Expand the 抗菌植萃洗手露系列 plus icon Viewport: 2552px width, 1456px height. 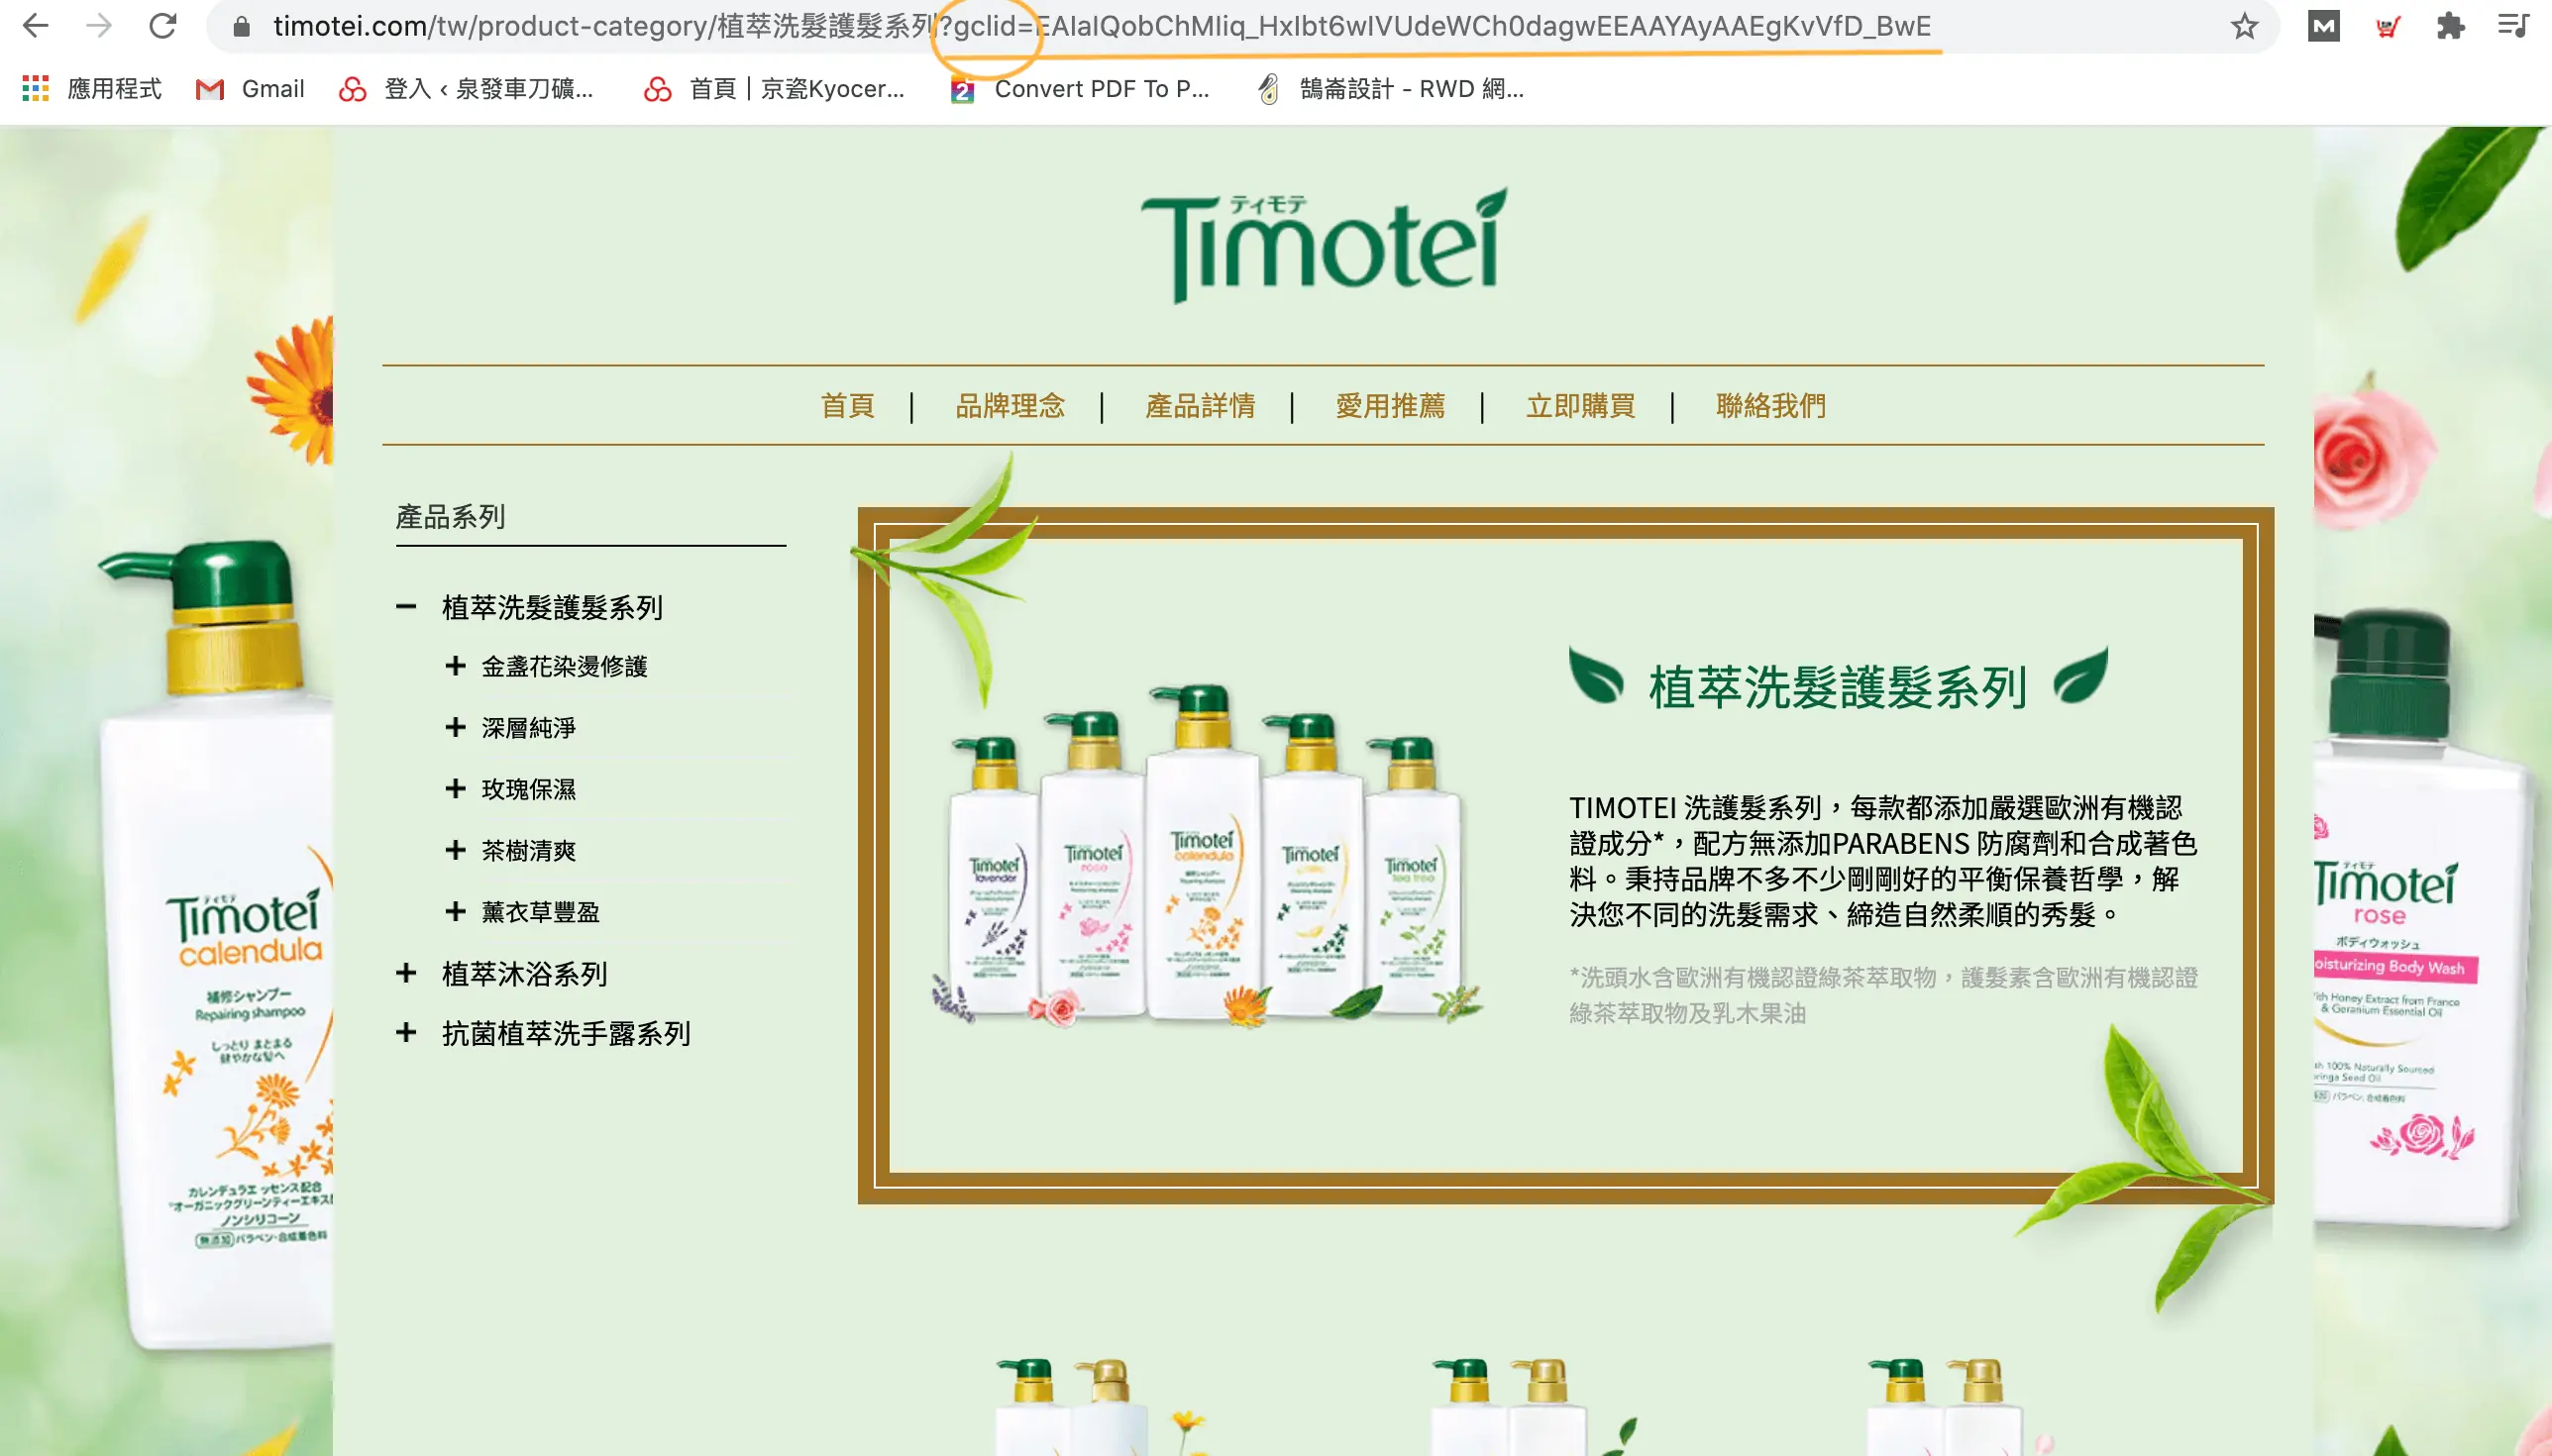pos(406,1033)
